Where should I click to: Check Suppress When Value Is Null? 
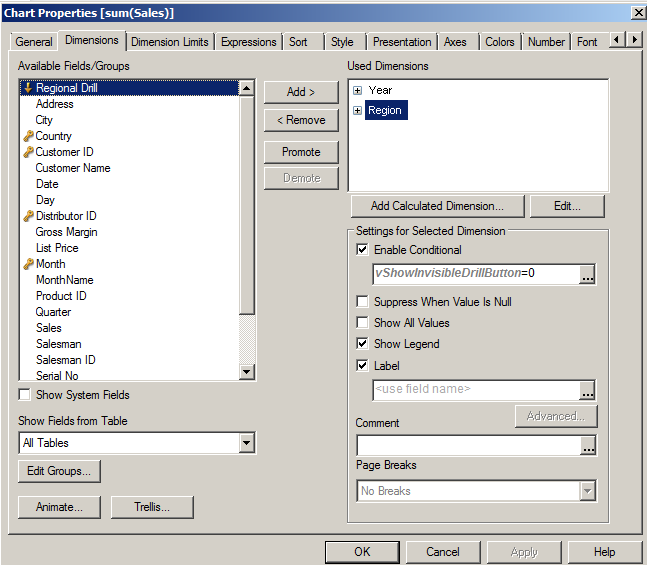coord(362,302)
